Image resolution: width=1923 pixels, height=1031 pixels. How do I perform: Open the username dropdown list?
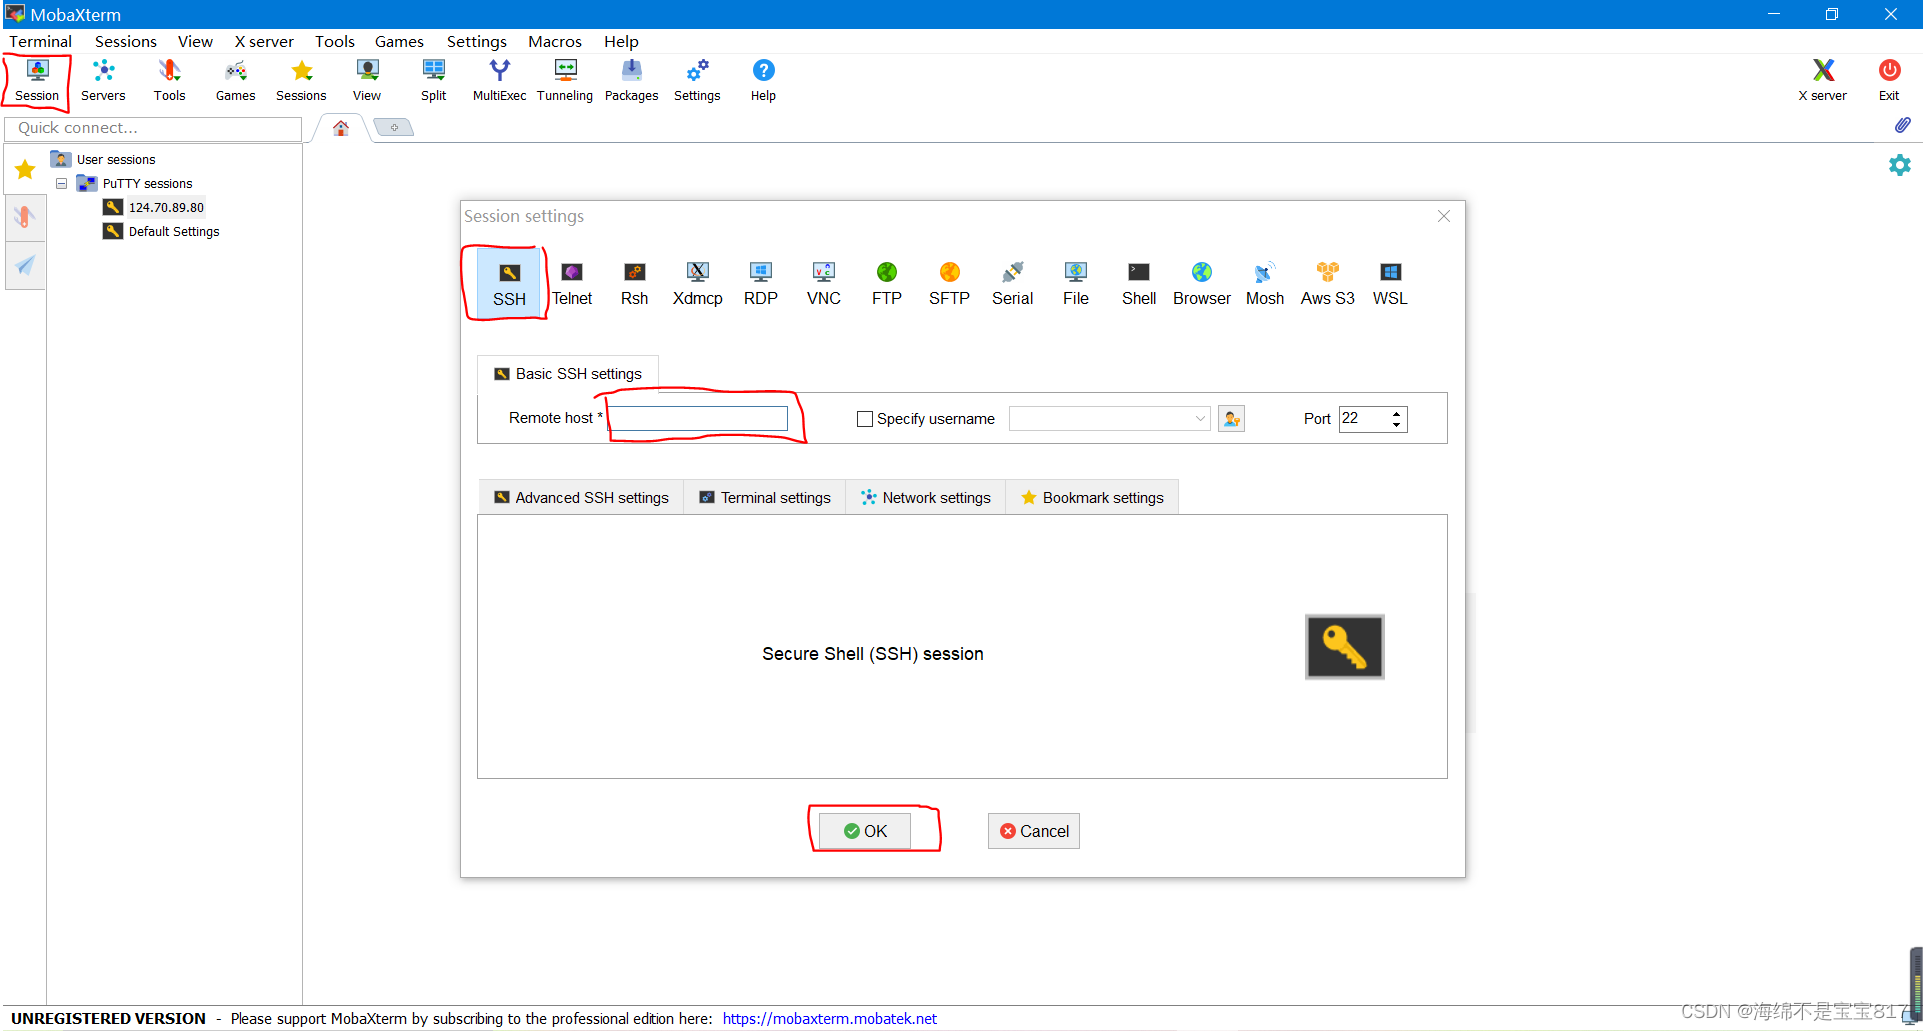[x=1200, y=419]
